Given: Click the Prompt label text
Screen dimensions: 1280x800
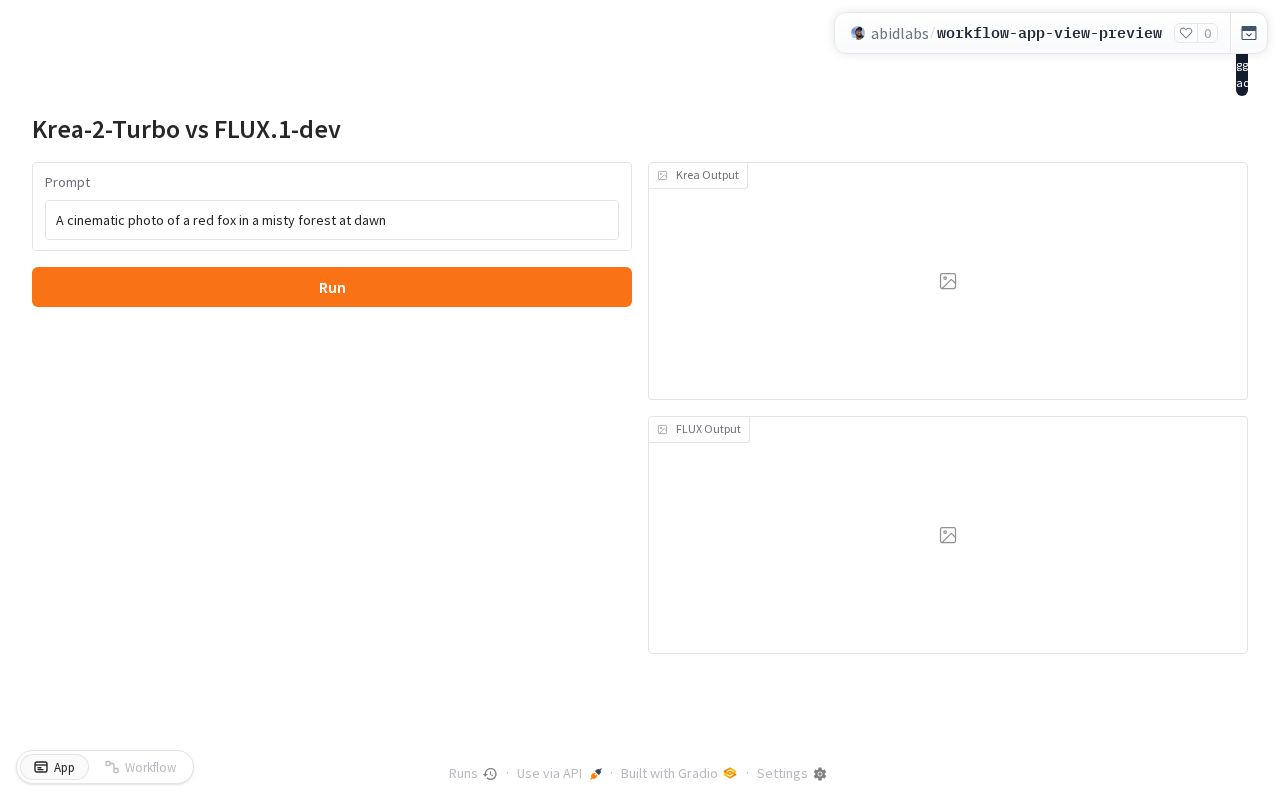Looking at the screenshot, I should coord(67,182).
